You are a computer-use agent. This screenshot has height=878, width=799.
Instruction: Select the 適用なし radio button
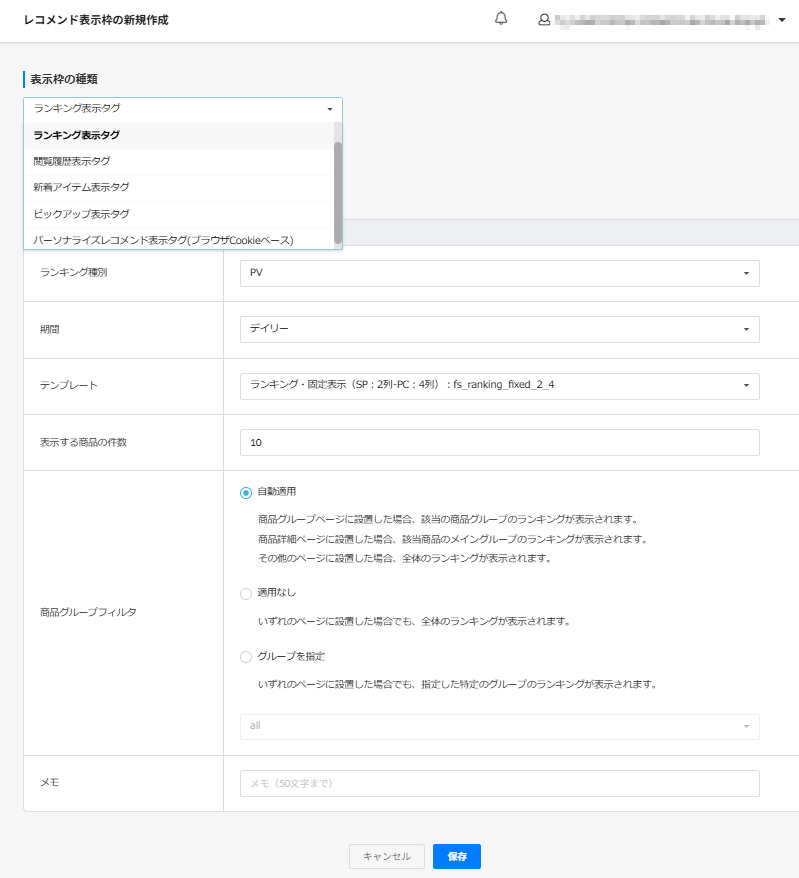point(246,594)
